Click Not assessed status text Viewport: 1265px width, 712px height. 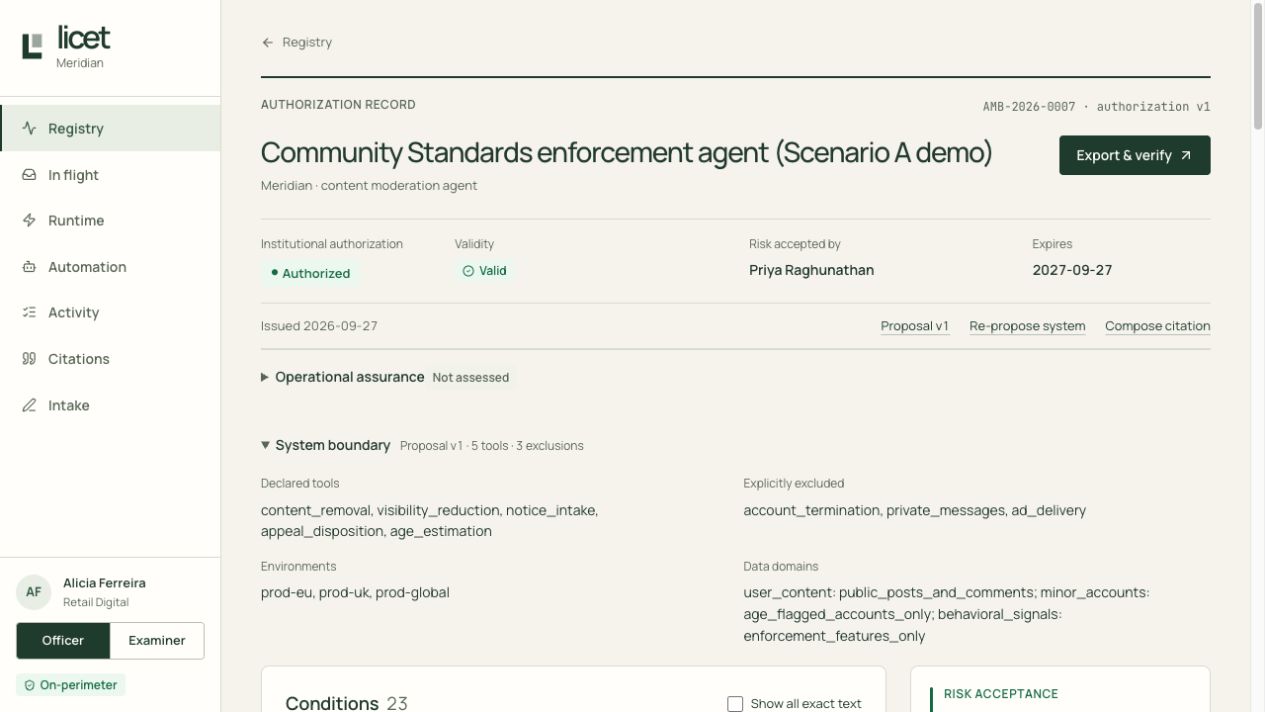tap(471, 378)
